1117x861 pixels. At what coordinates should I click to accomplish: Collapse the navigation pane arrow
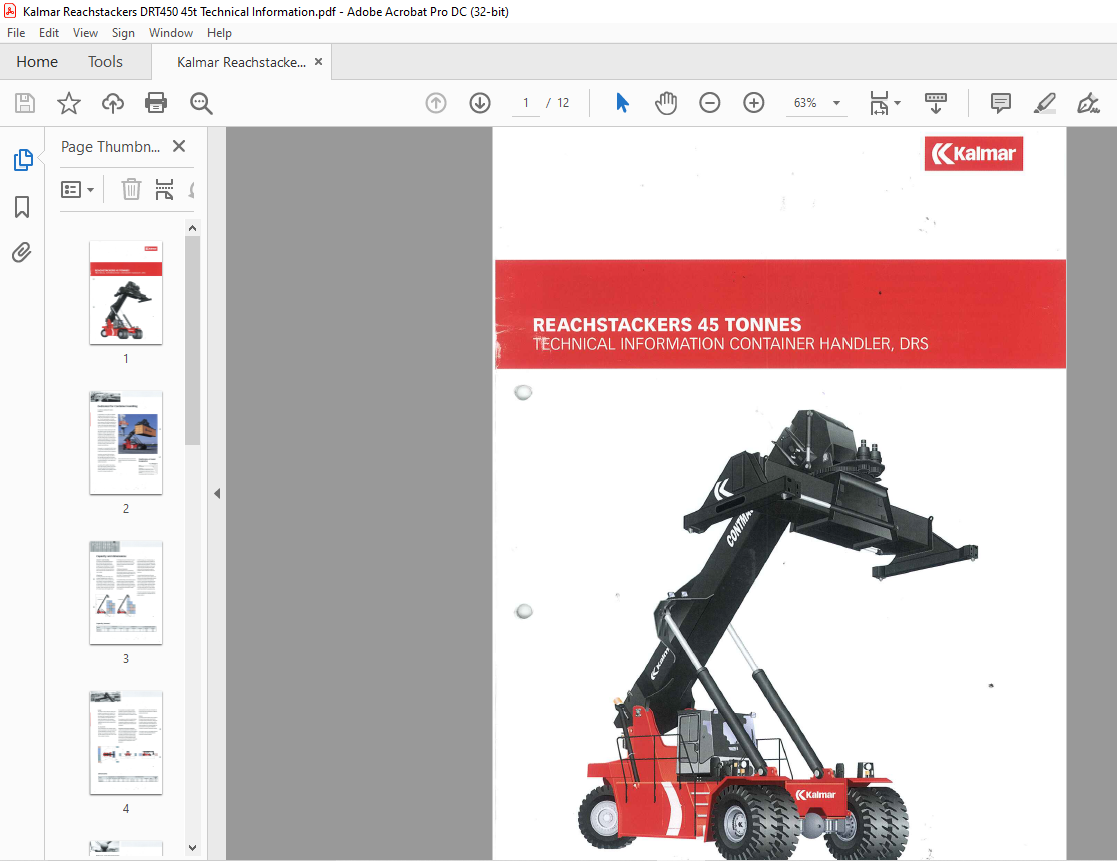[x=217, y=494]
